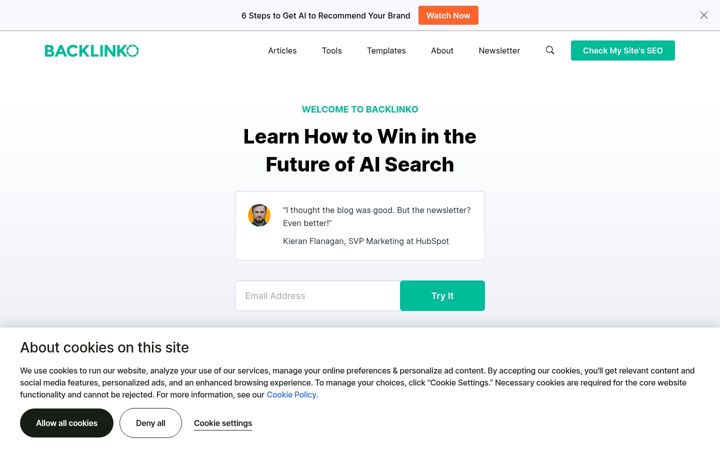Screen dimensions: 720x450
Task: Click the newsletter testimonial quote card
Action: coord(360,226)
